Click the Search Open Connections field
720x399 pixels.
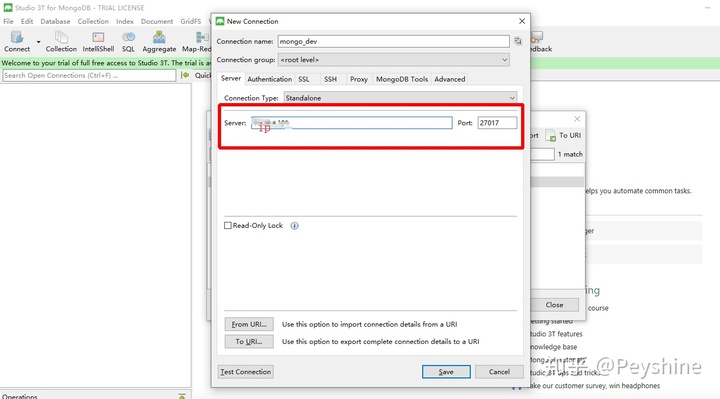tap(89, 75)
